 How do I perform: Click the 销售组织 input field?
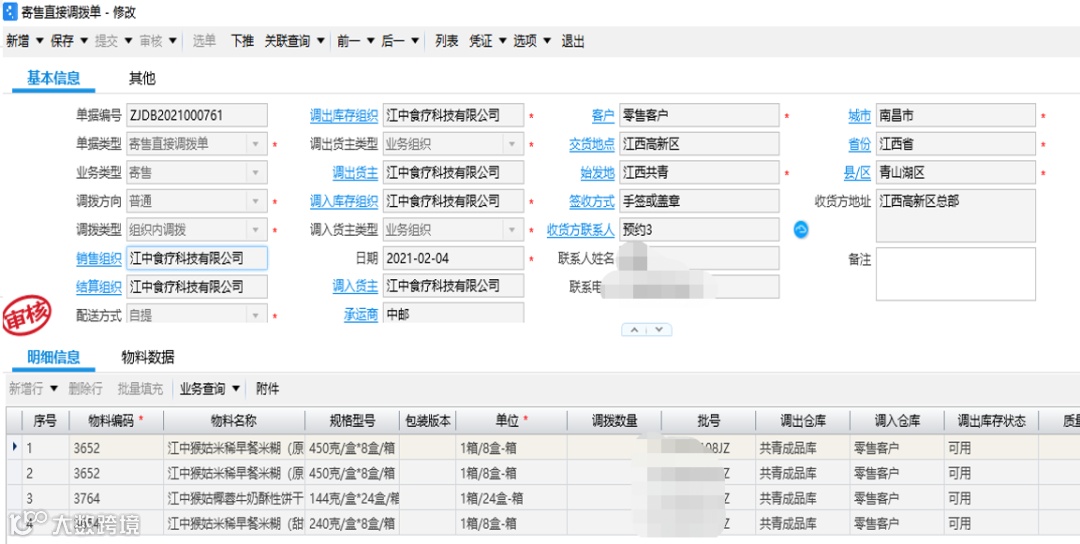click(x=197, y=259)
